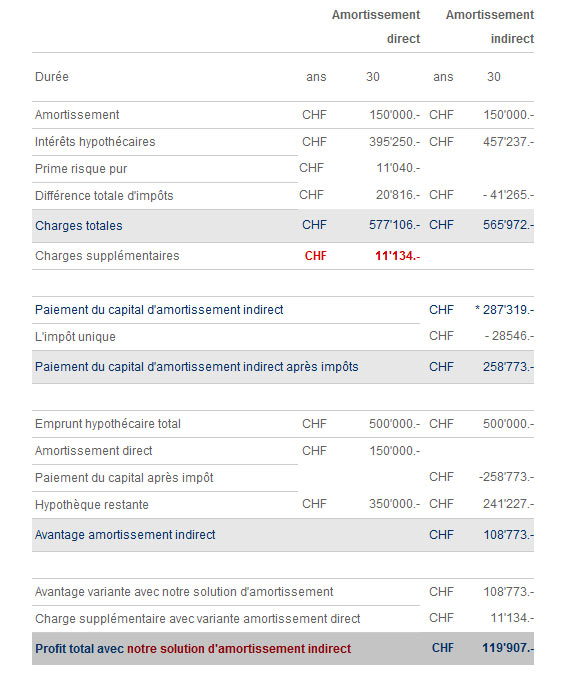
Task: Click Paiement du capital d'amortissement indirect heading
Action: [x=159, y=310]
